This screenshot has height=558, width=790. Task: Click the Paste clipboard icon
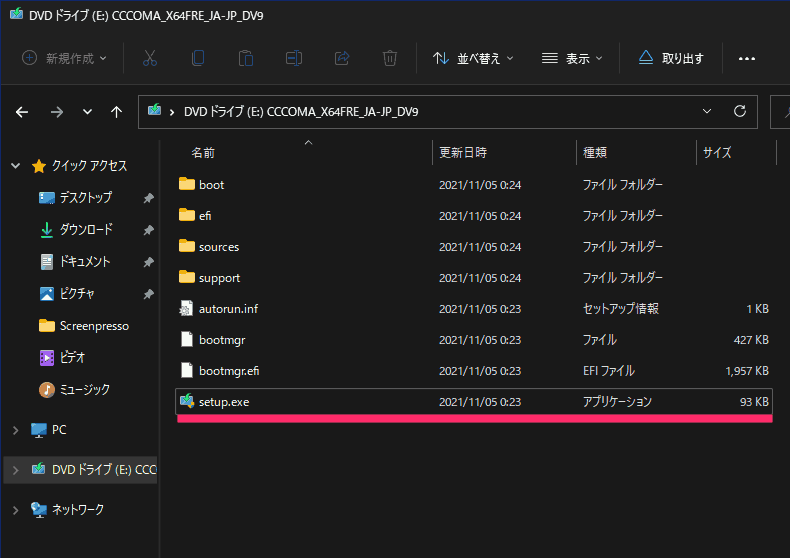click(x=246, y=58)
